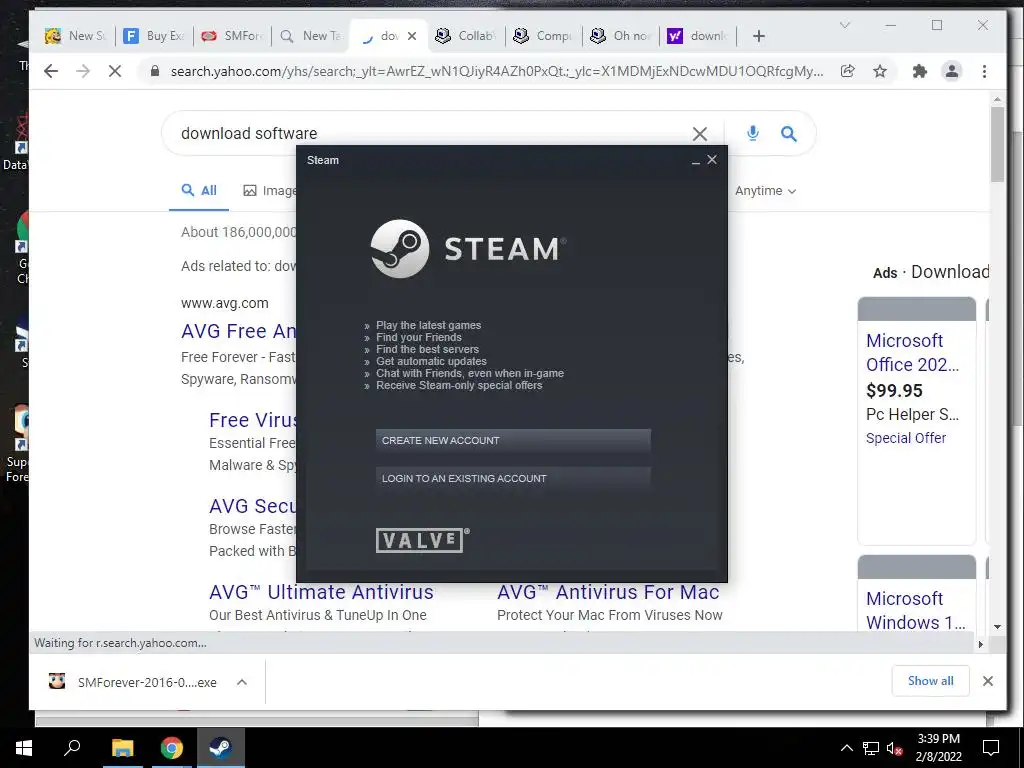Open the Free Virus sublink
1024x768 pixels.
(x=253, y=420)
